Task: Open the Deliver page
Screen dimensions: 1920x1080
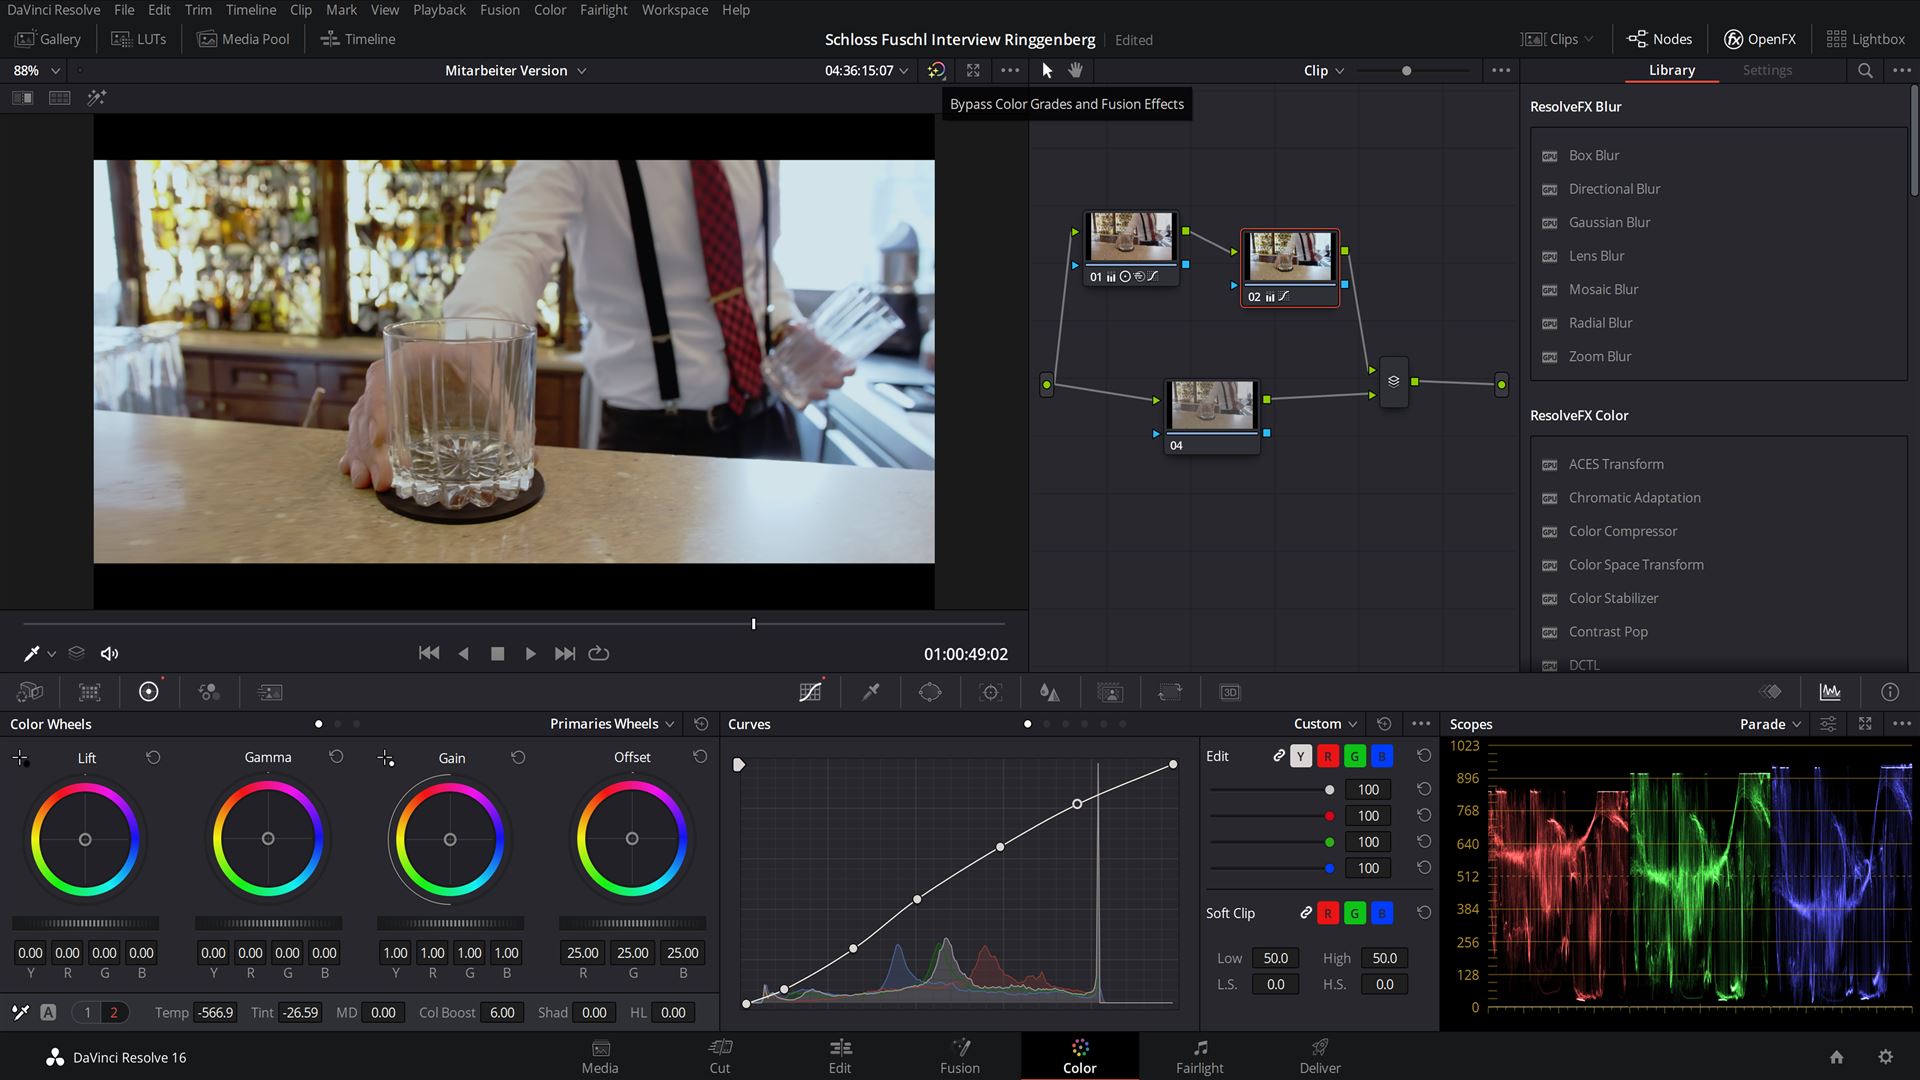Action: point(1319,1056)
